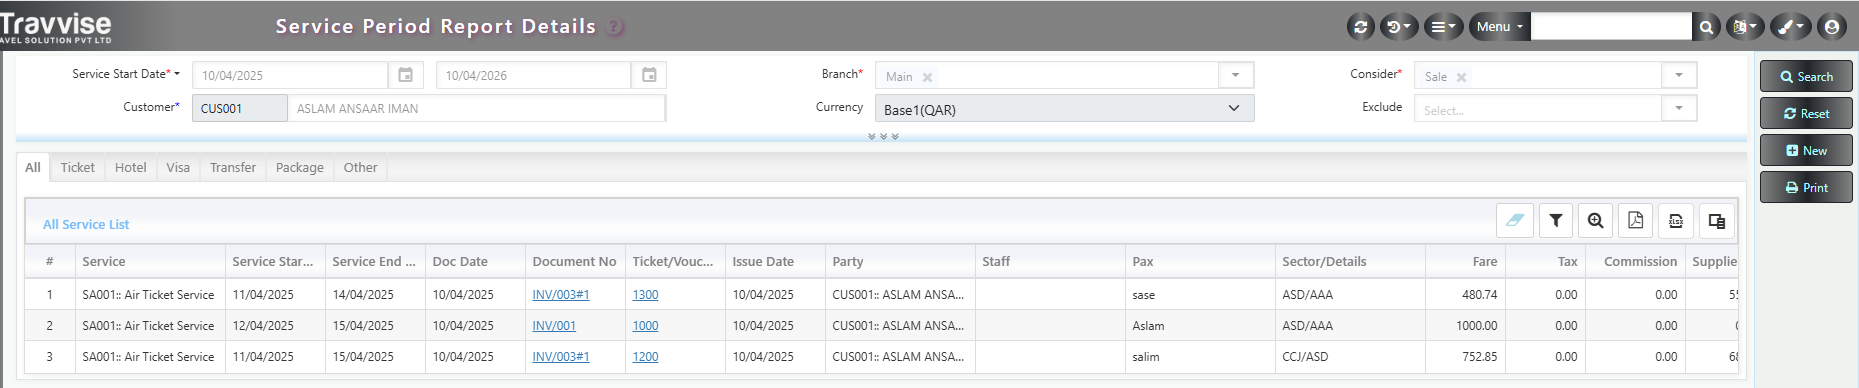The height and width of the screenshot is (388, 1859).
Task: Open the Menu dropdown
Action: tap(1499, 27)
